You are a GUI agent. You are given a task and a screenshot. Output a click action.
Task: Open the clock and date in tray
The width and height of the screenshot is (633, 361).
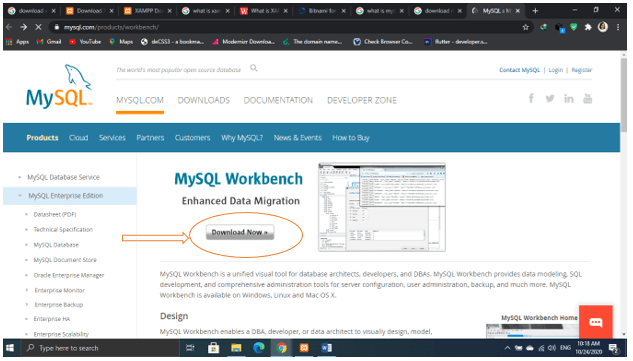tap(590, 349)
